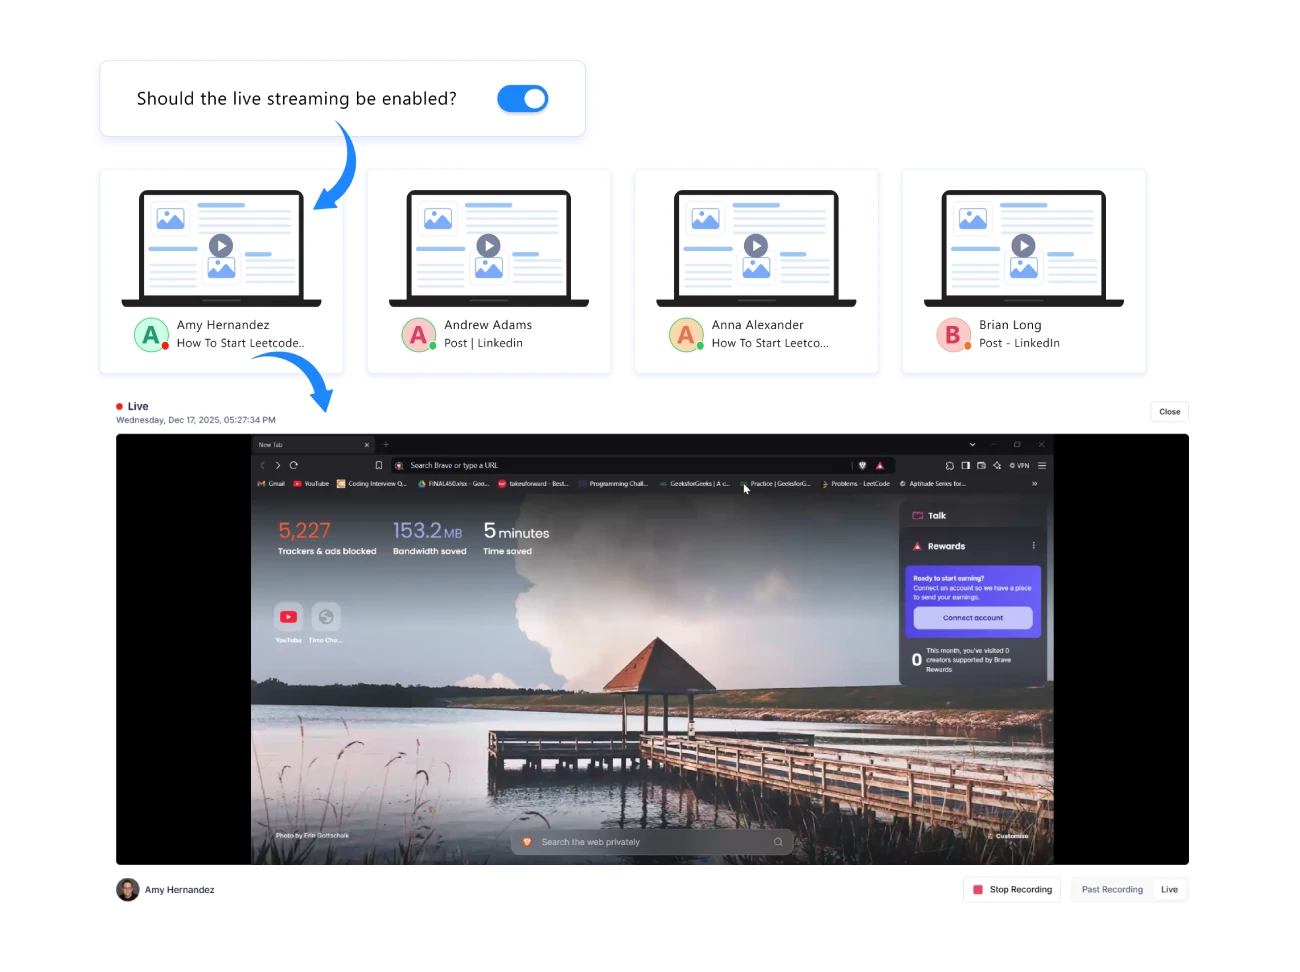Click the Connect account button in Rewards
The image size is (1300, 972).
click(971, 617)
